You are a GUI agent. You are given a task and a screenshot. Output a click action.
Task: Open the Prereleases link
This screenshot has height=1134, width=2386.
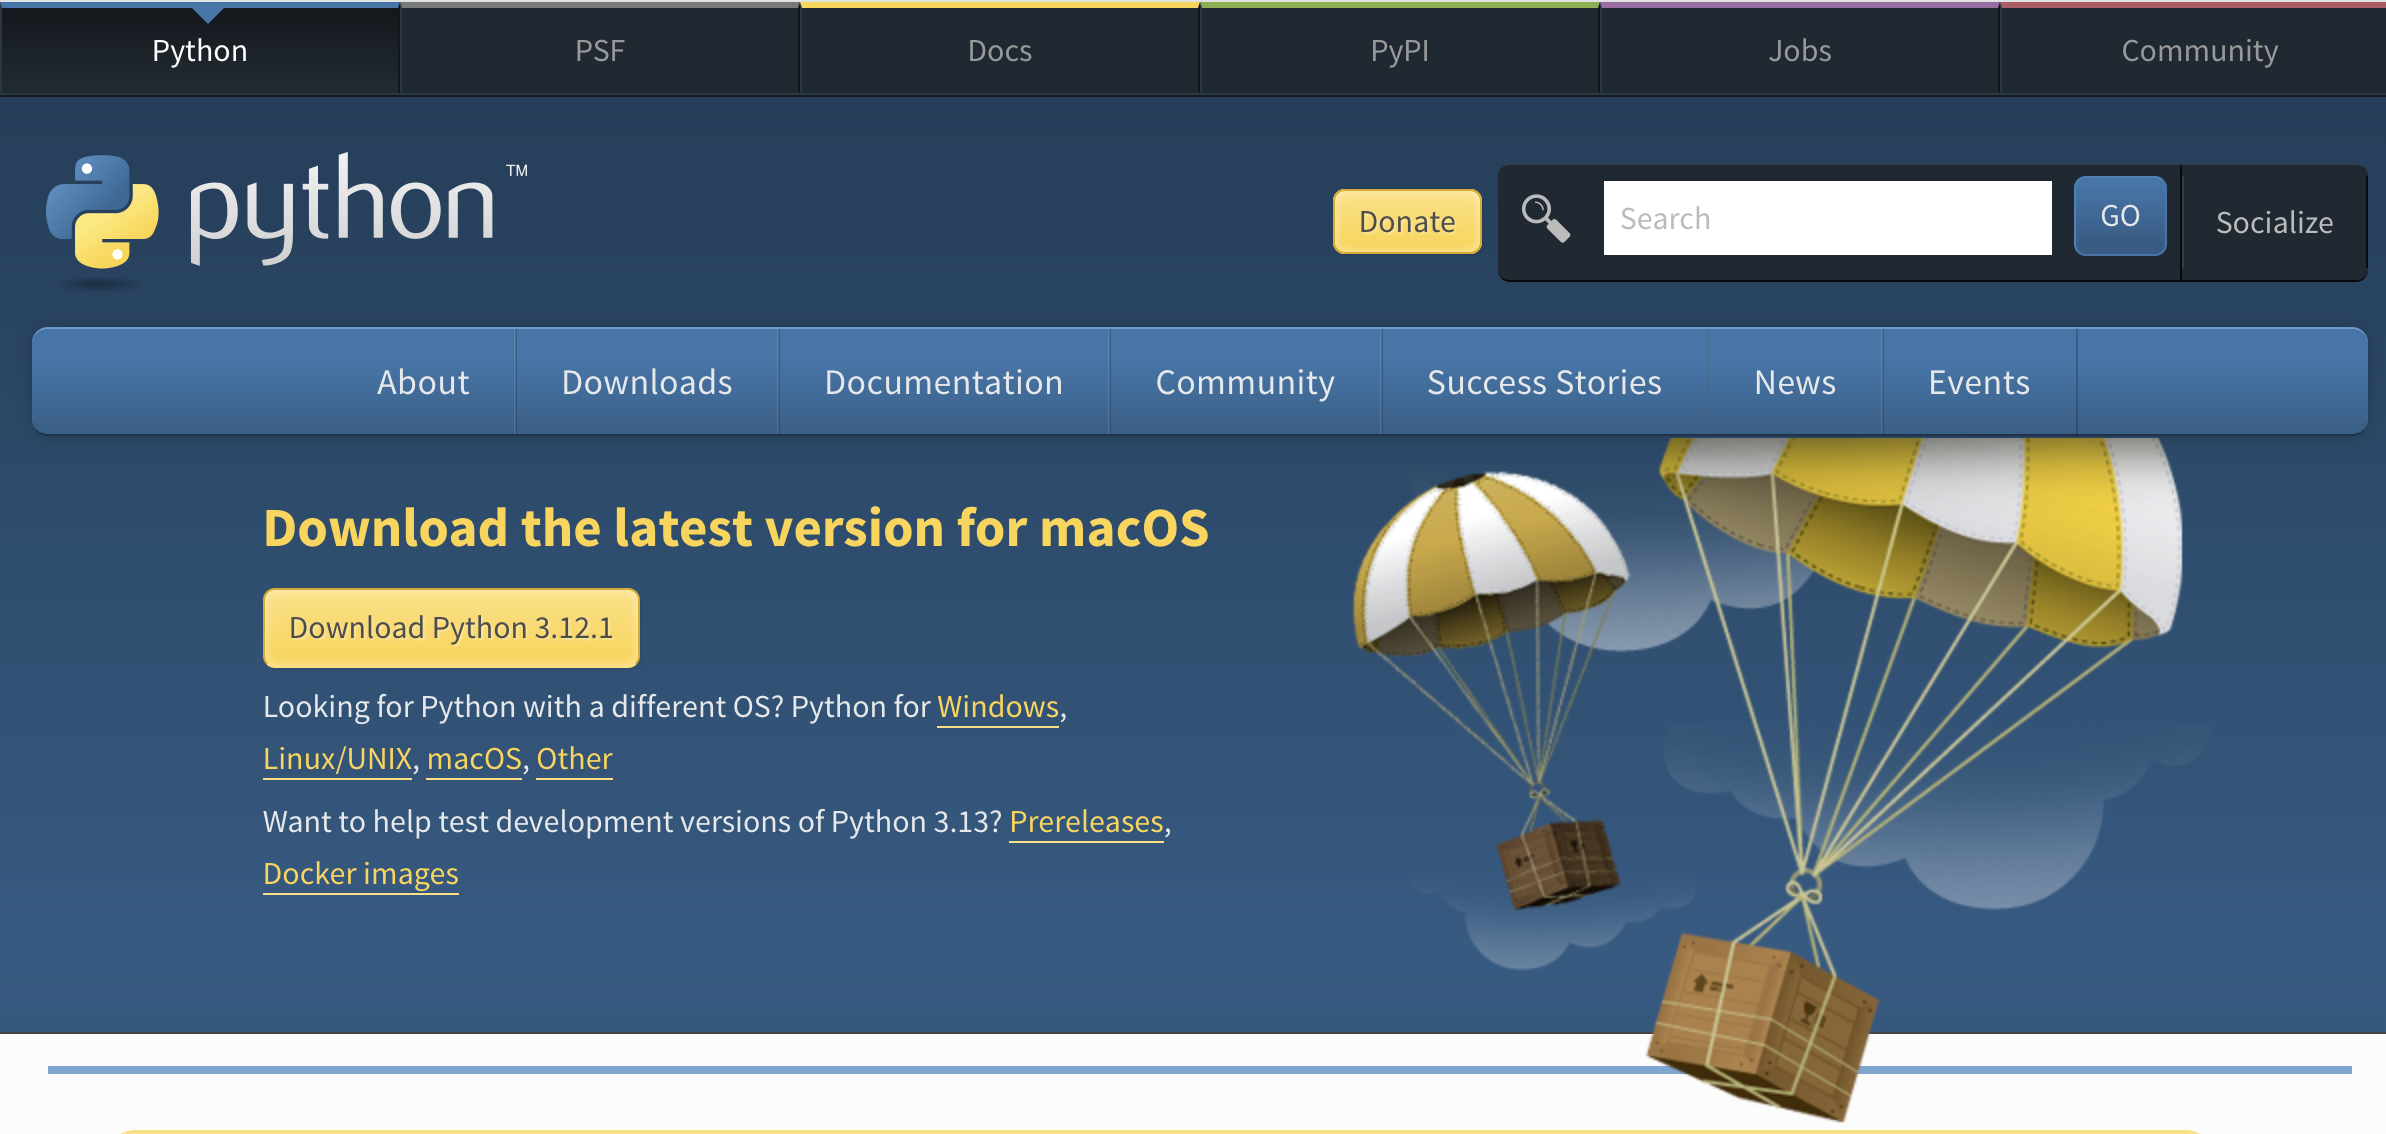[x=1086, y=822]
